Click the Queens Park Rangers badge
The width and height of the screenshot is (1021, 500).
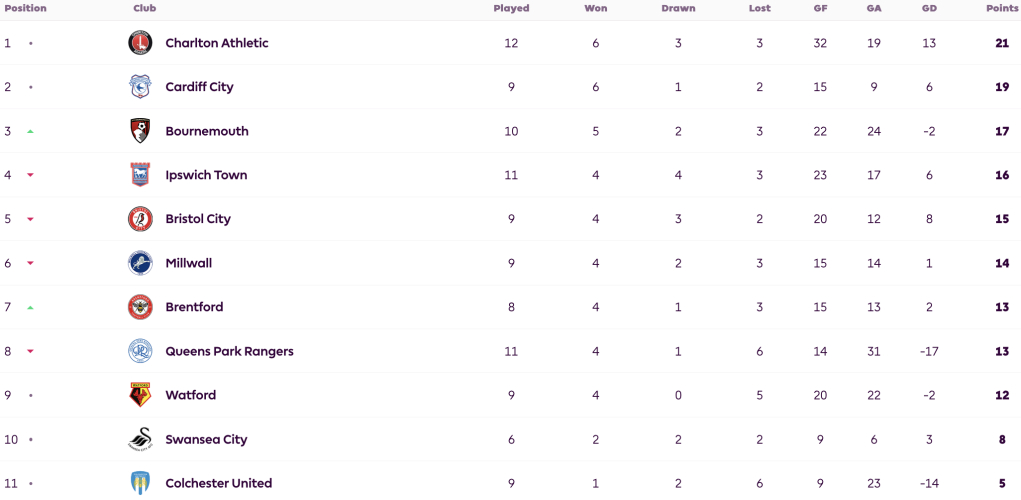tap(140, 351)
